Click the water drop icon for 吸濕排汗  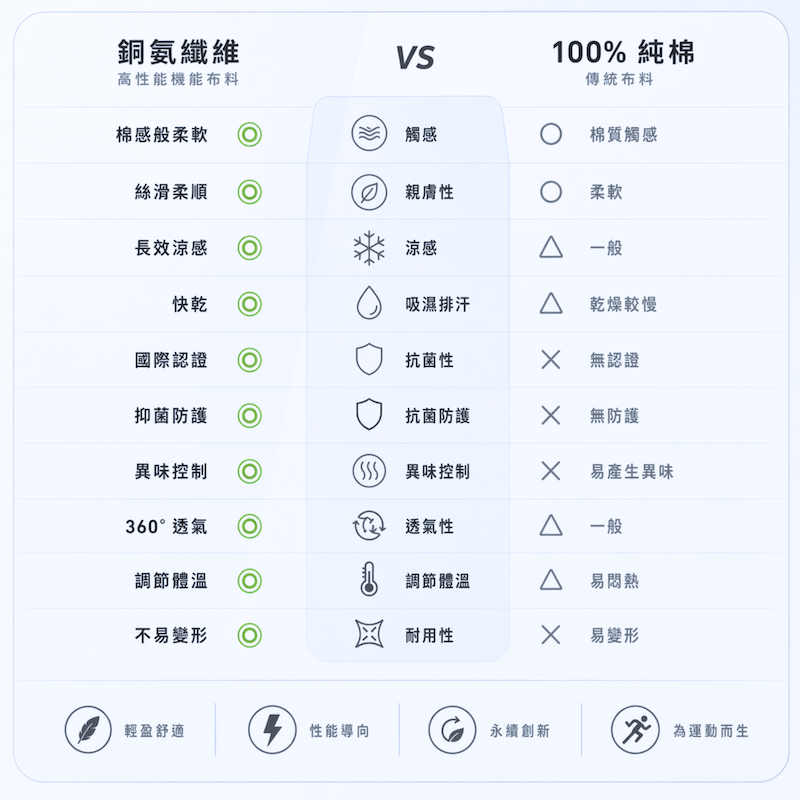click(x=369, y=303)
